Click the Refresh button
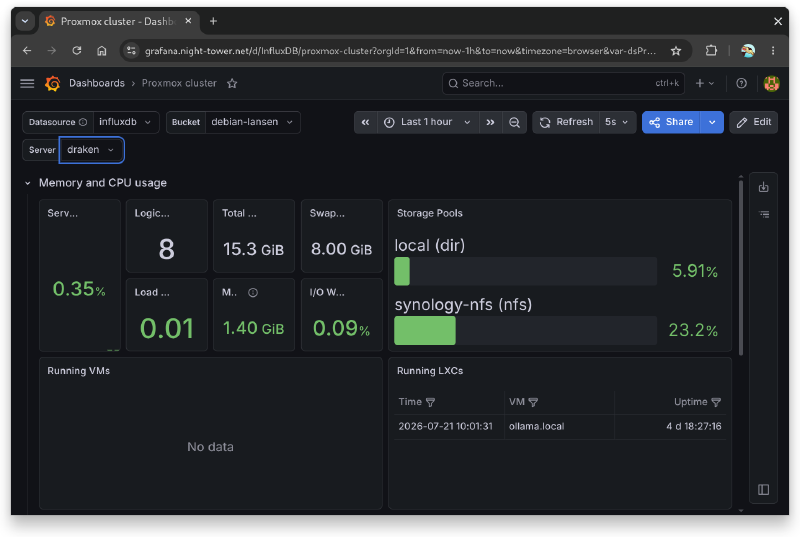 (566, 122)
